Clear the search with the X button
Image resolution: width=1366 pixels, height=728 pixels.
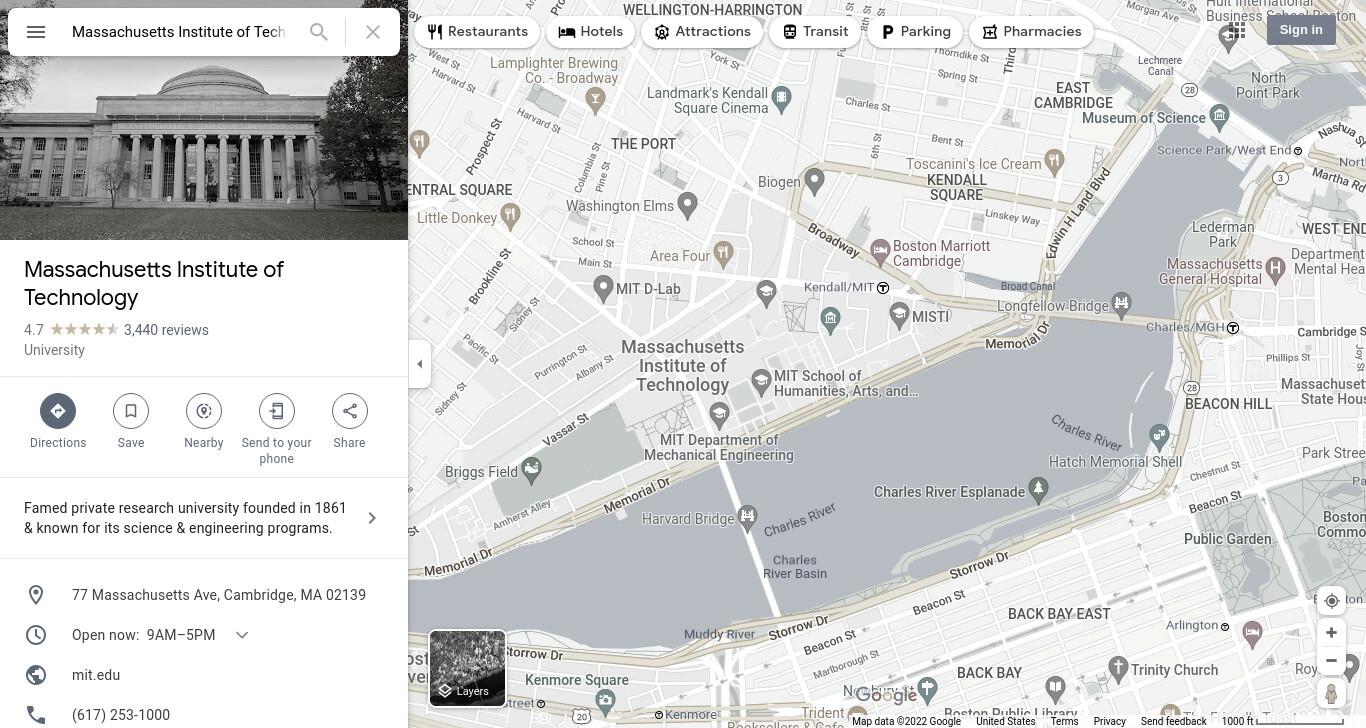pyautogui.click(x=373, y=32)
